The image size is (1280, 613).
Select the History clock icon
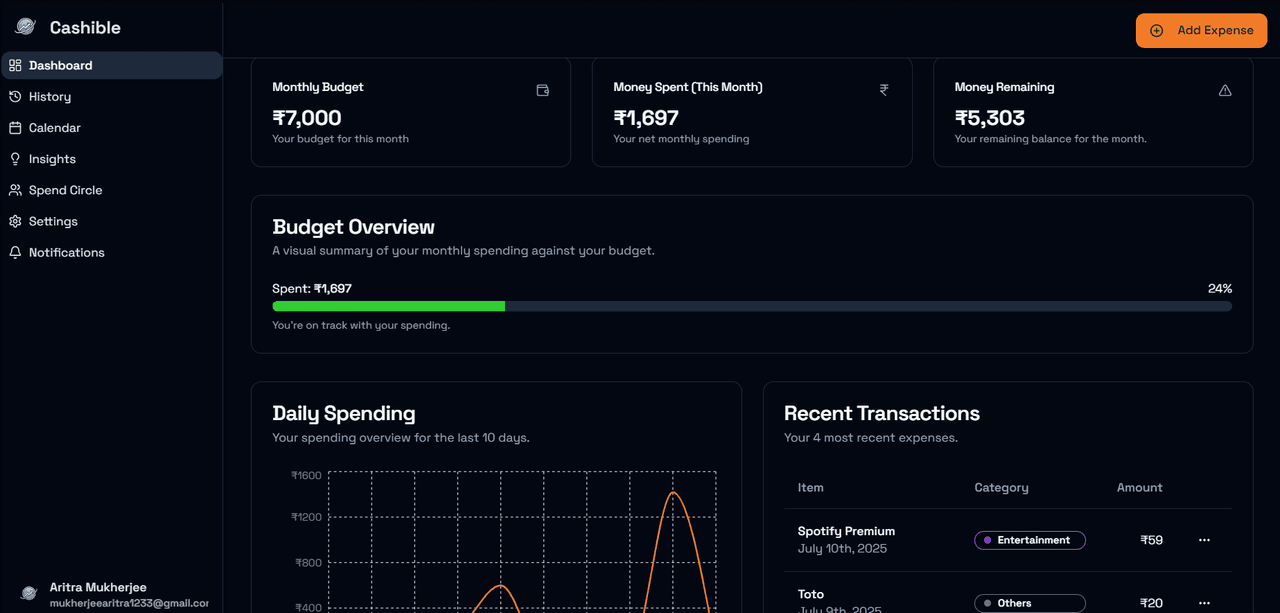[14, 96]
